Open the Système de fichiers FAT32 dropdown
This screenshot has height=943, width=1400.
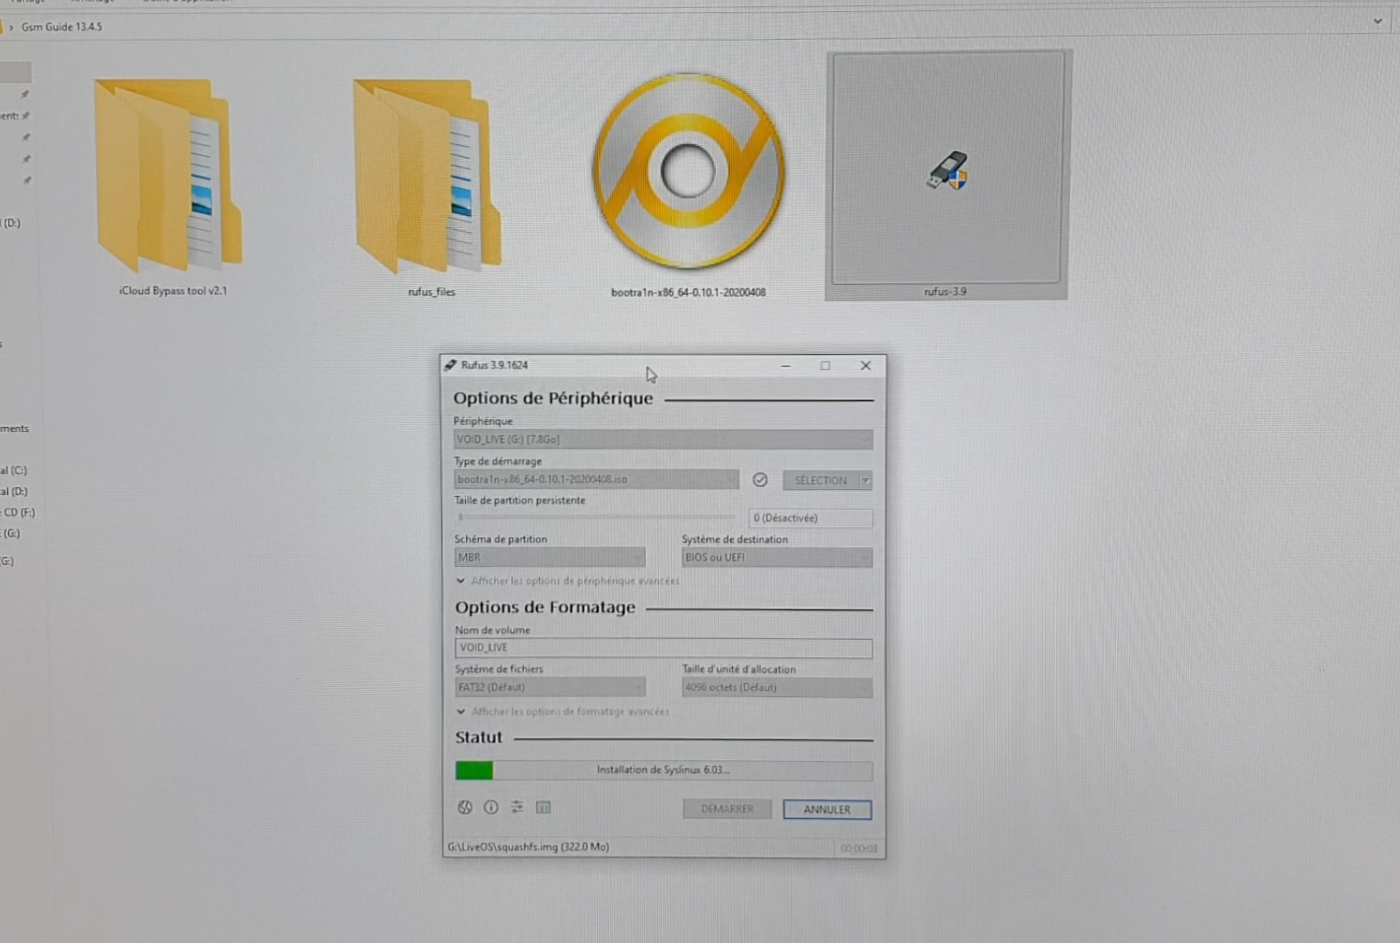[550, 687]
